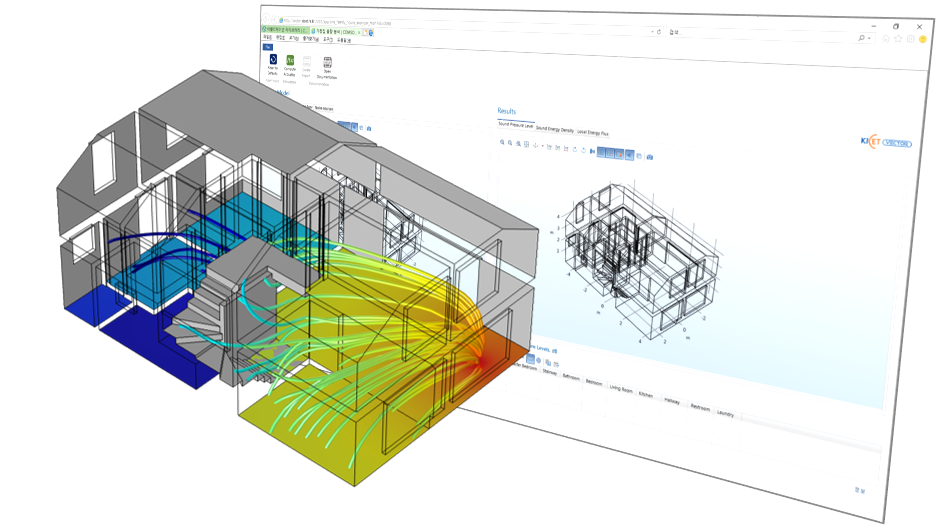Click the blue File button in ribbon
945x531 pixels.
pyautogui.click(x=268, y=46)
